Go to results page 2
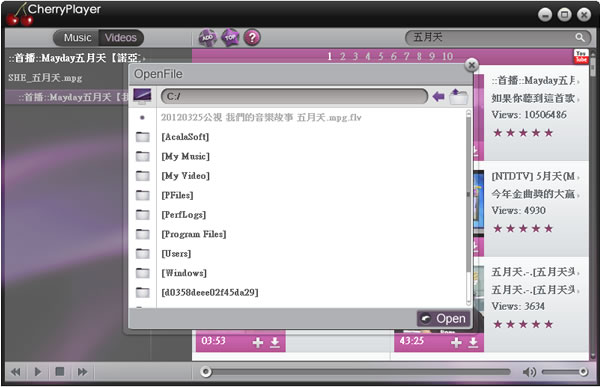600x387 pixels. [x=342, y=56]
